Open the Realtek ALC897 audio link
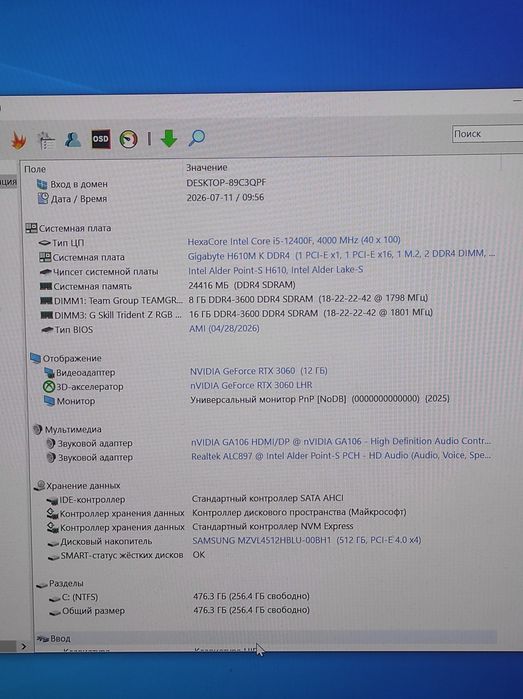 [x=341, y=456]
